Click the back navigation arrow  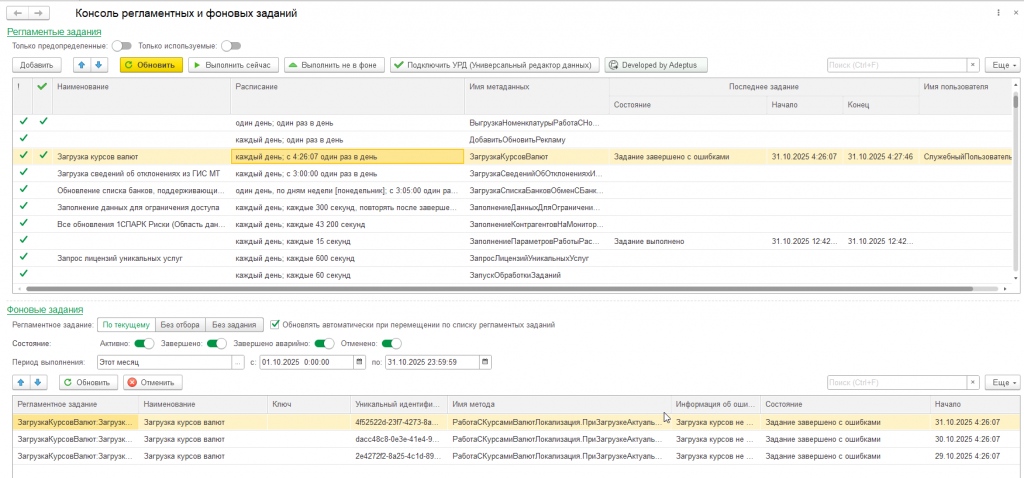tap(18, 14)
